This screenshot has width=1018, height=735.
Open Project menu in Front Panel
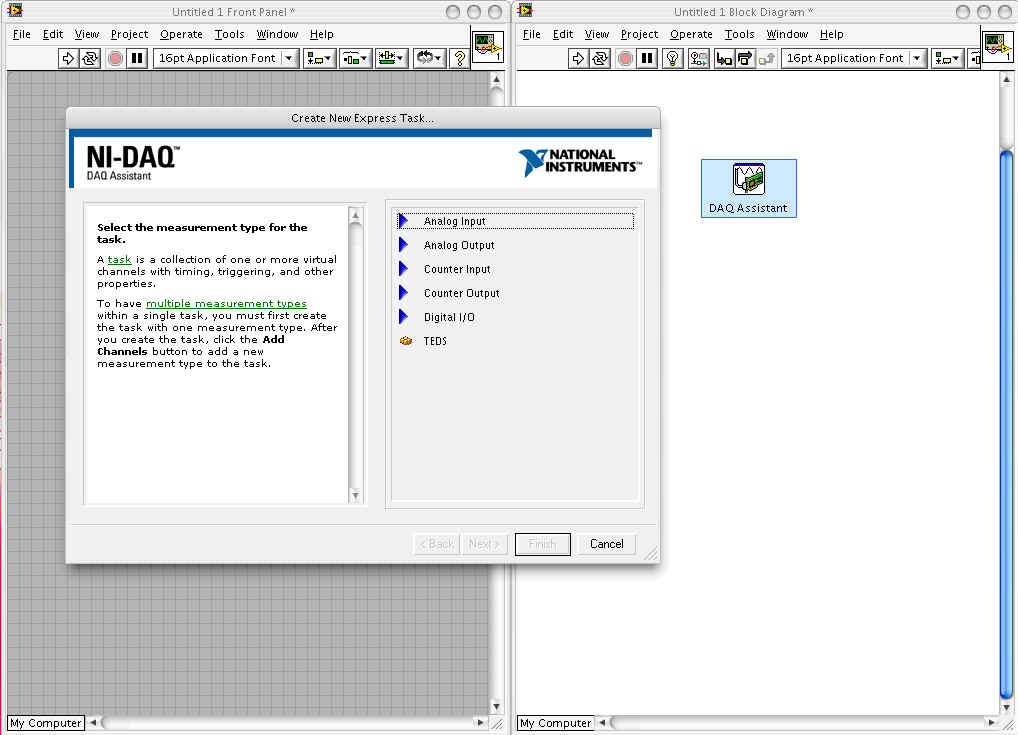[x=129, y=34]
